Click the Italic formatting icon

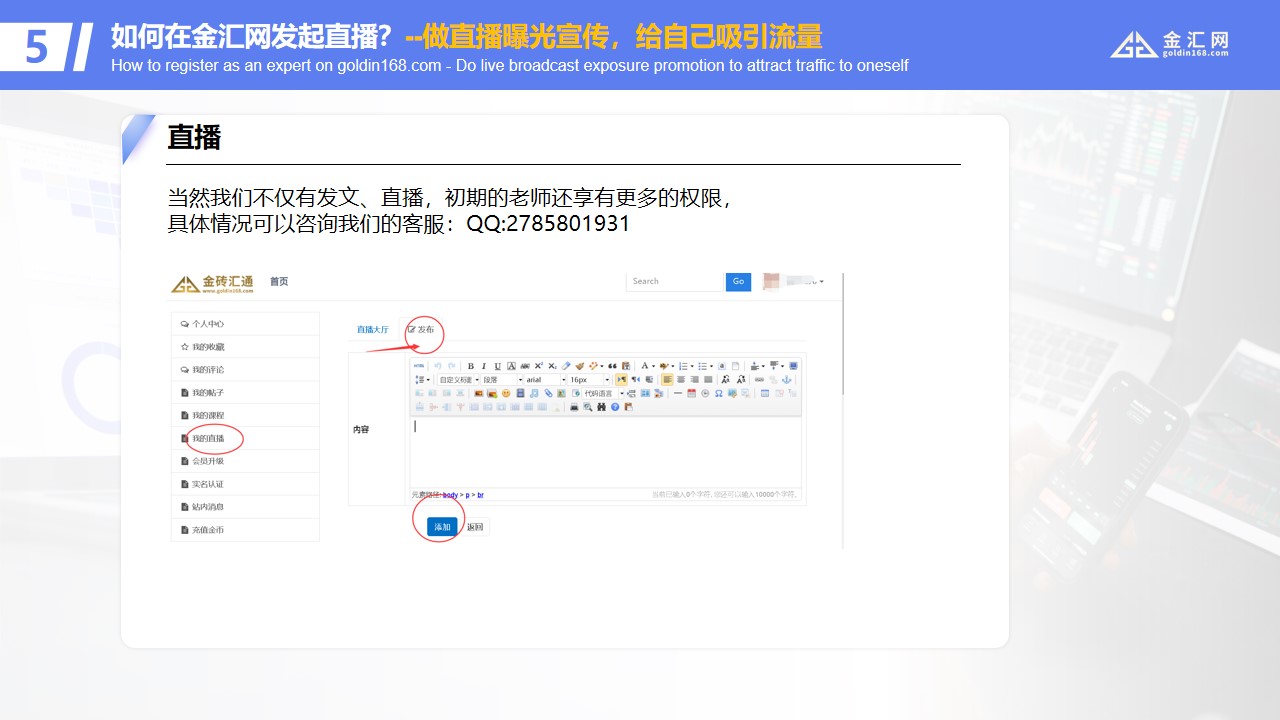click(484, 366)
